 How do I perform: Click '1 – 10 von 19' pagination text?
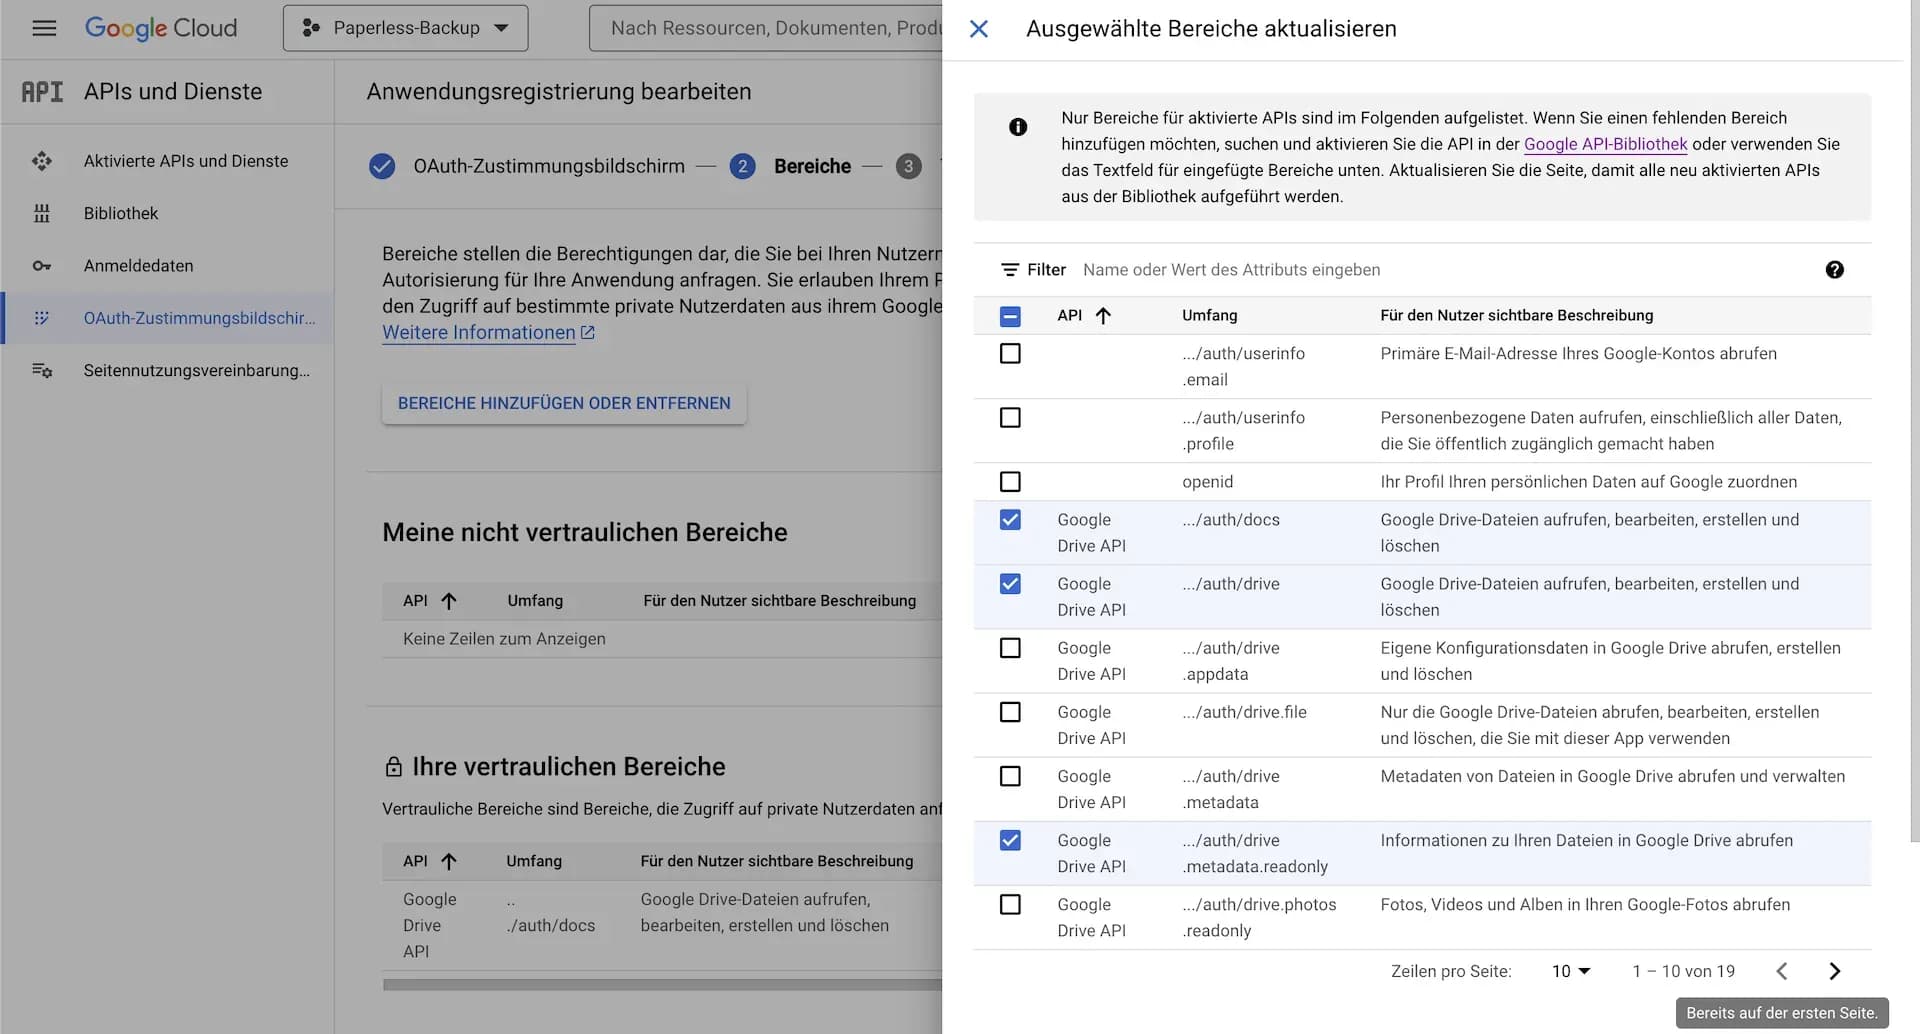1683,971
